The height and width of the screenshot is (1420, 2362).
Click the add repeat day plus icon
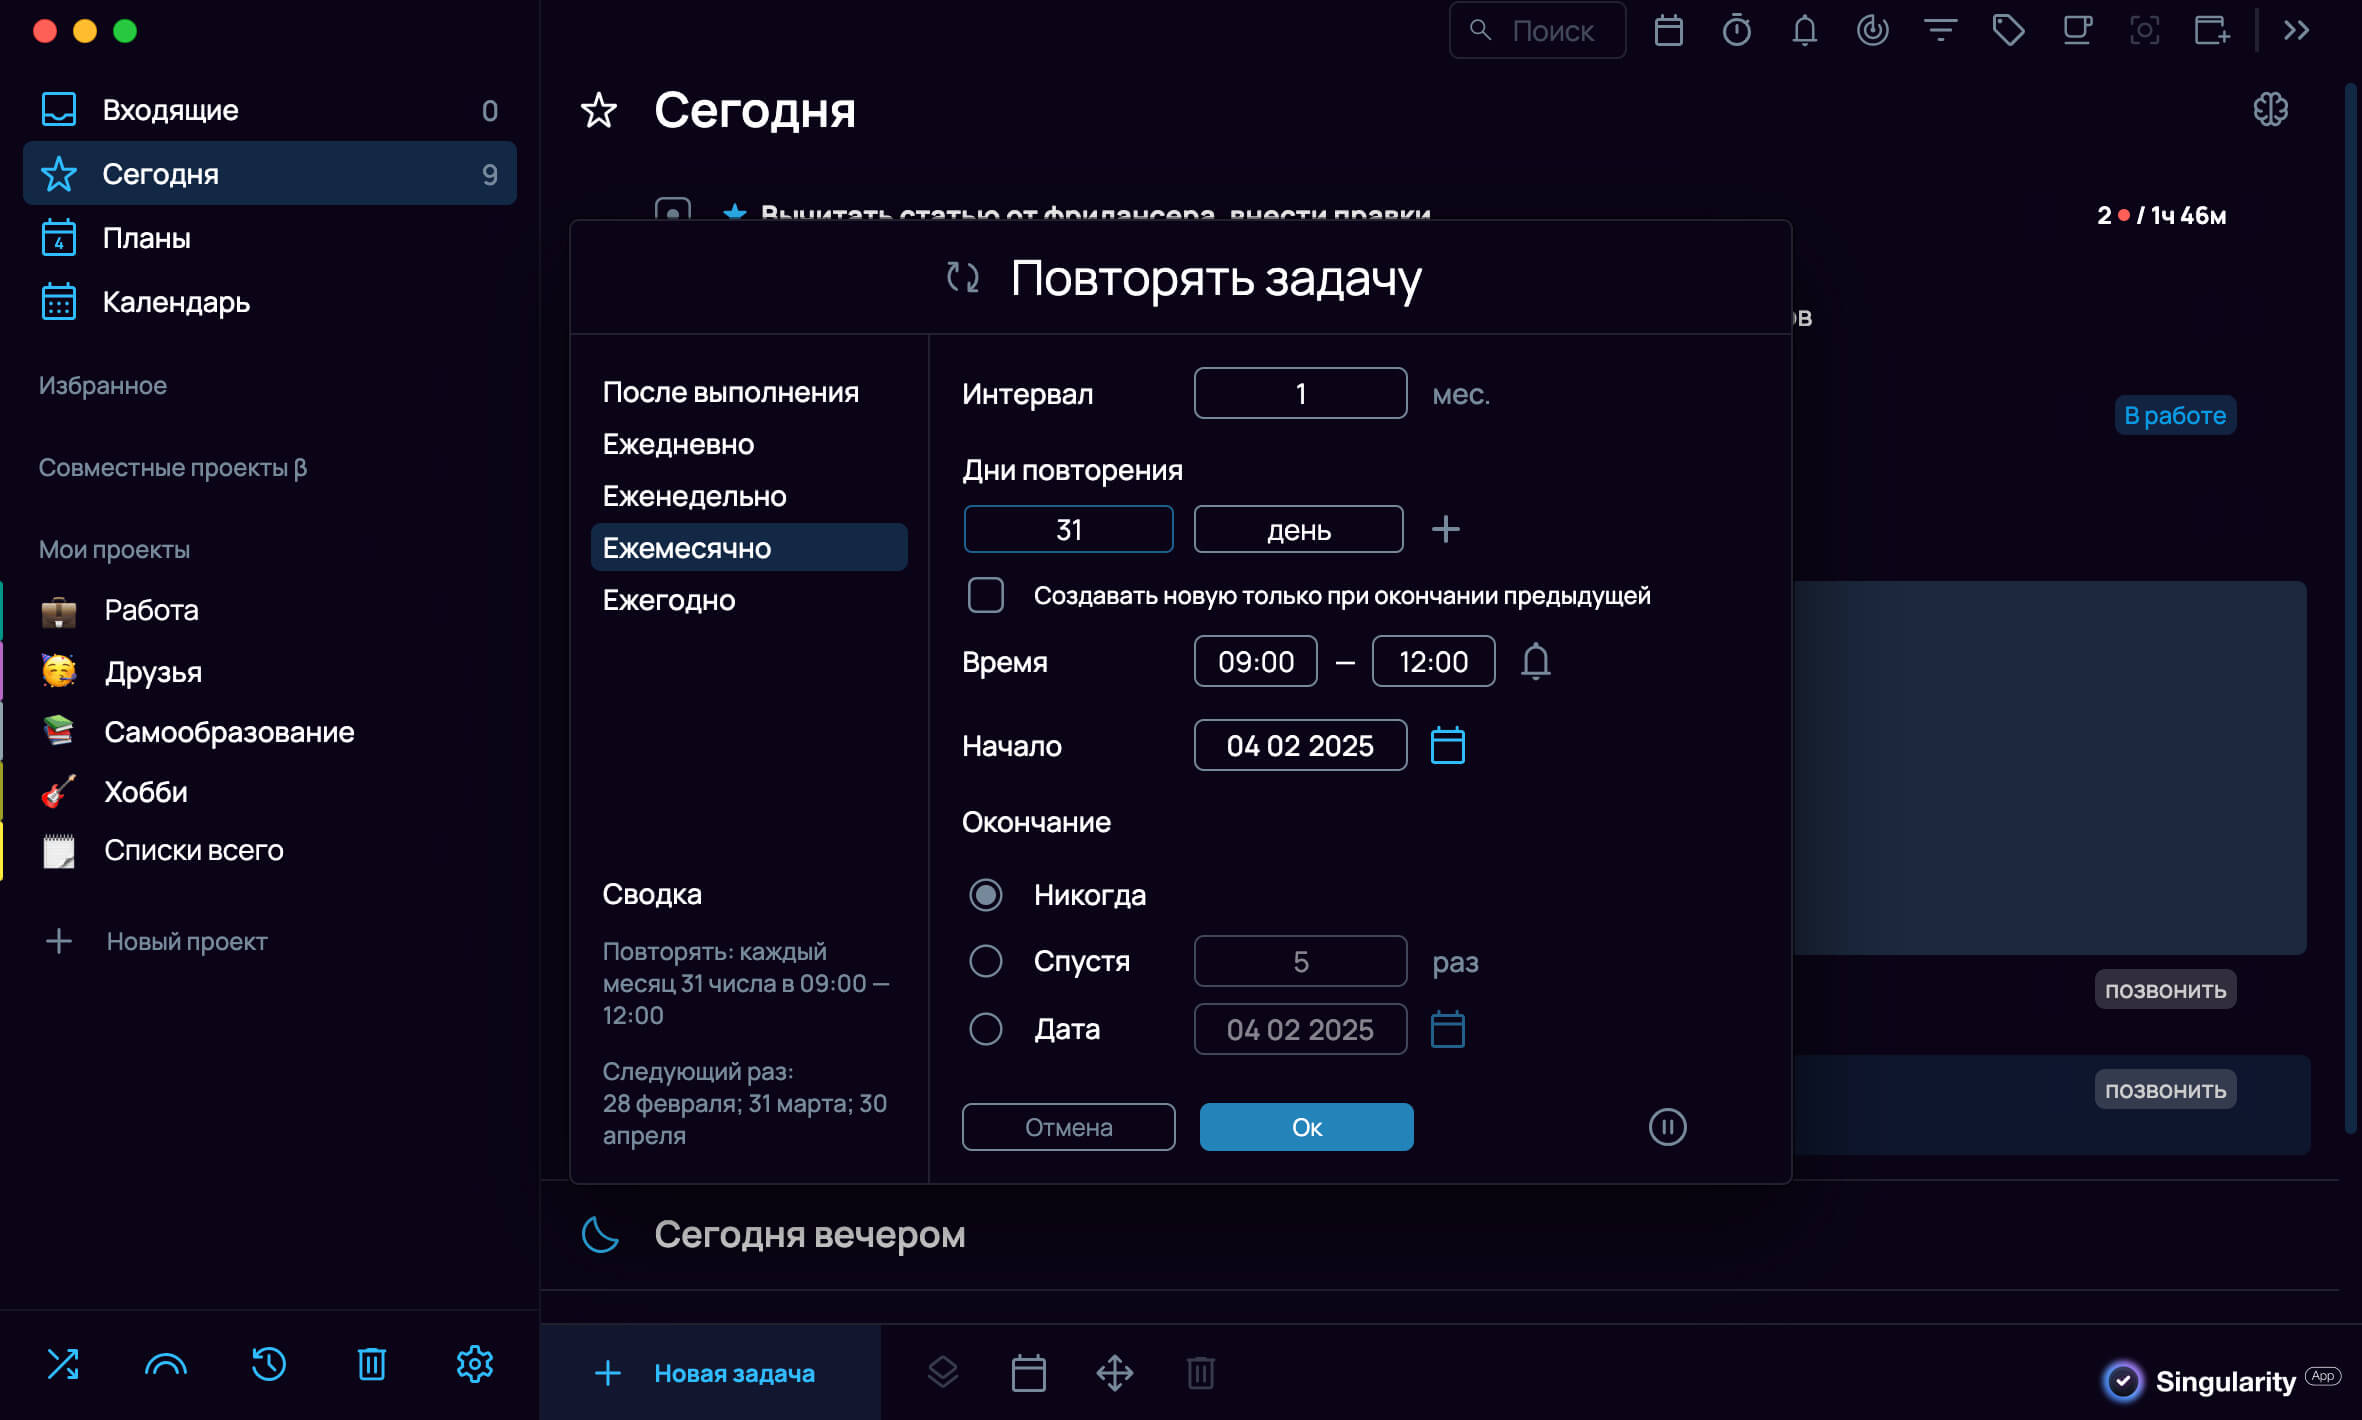pos(1445,529)
